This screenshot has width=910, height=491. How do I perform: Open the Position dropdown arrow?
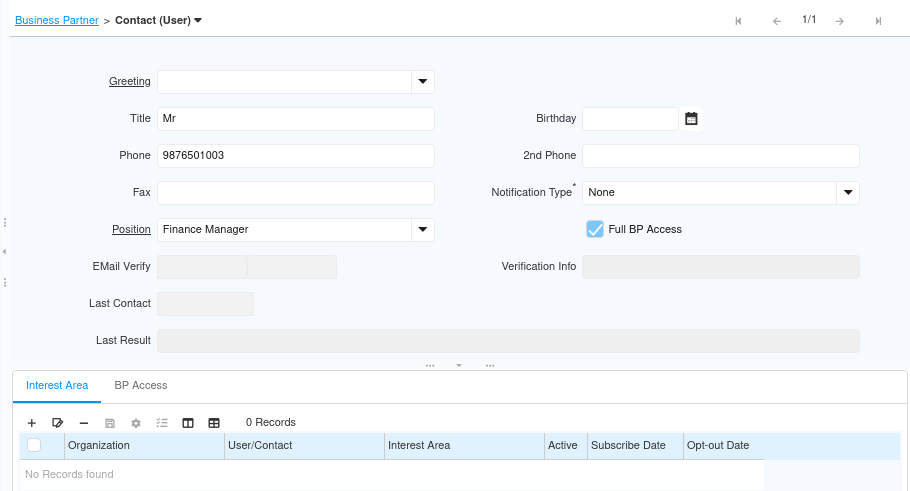coord(422,230)
